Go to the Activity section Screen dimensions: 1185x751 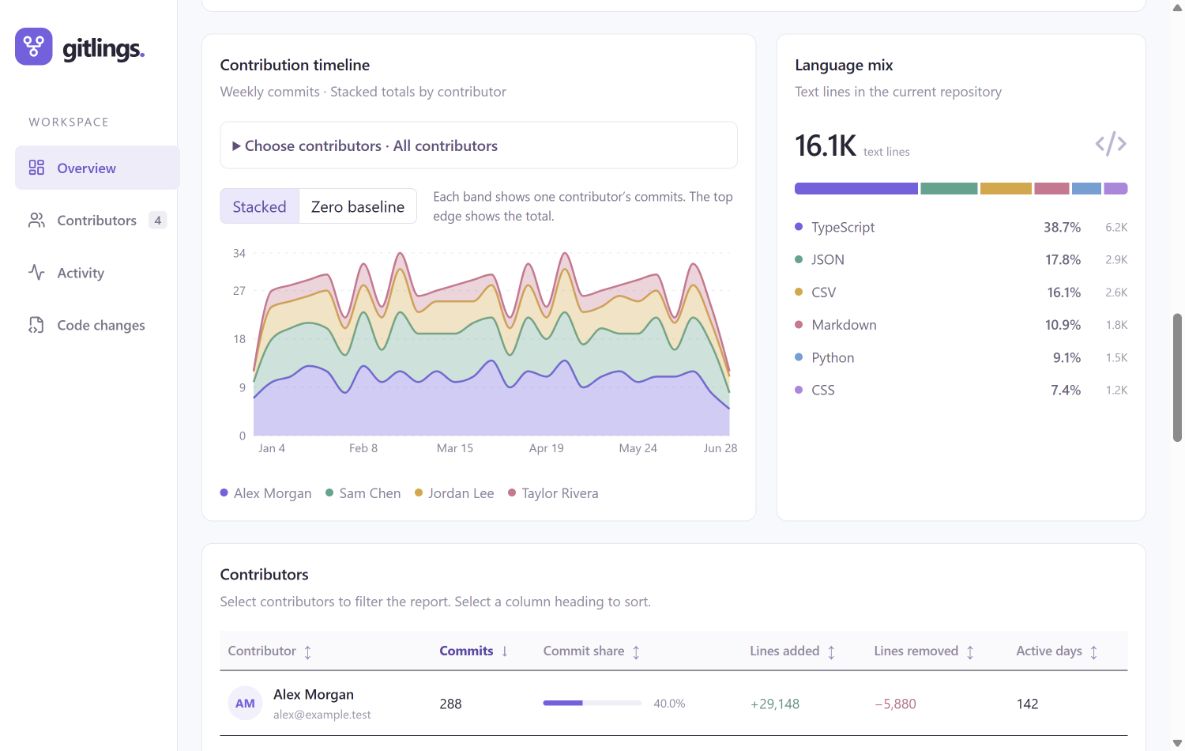(x=97, y=273)
